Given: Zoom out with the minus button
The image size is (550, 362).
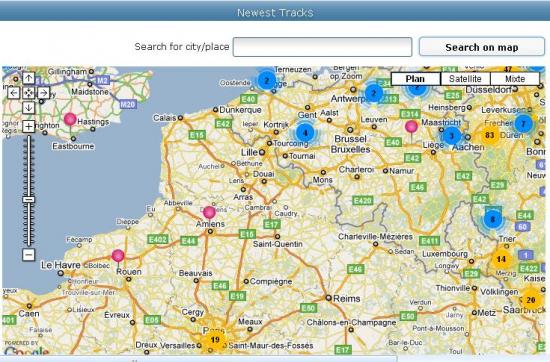Looking at the screenshot, I should point(28,254).
